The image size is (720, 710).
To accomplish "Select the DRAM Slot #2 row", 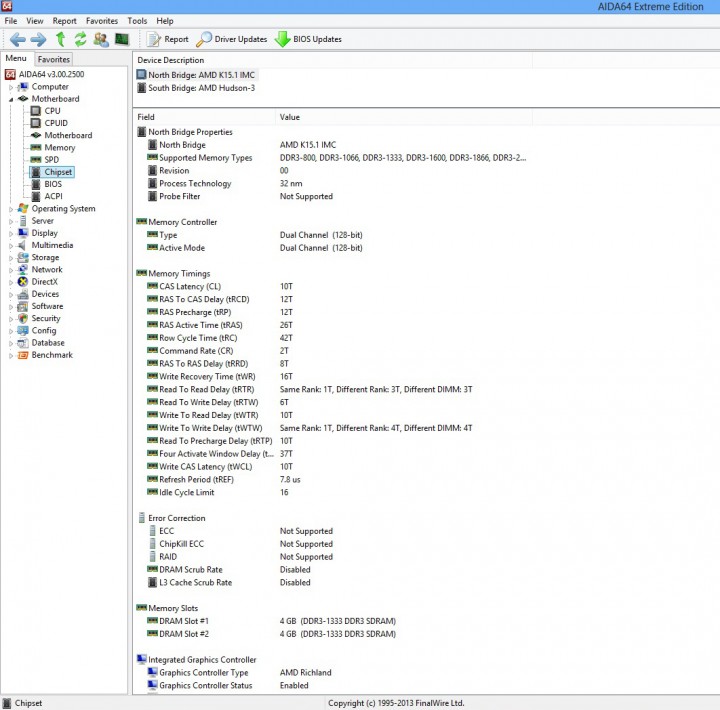I will click(x=271, y=634).
